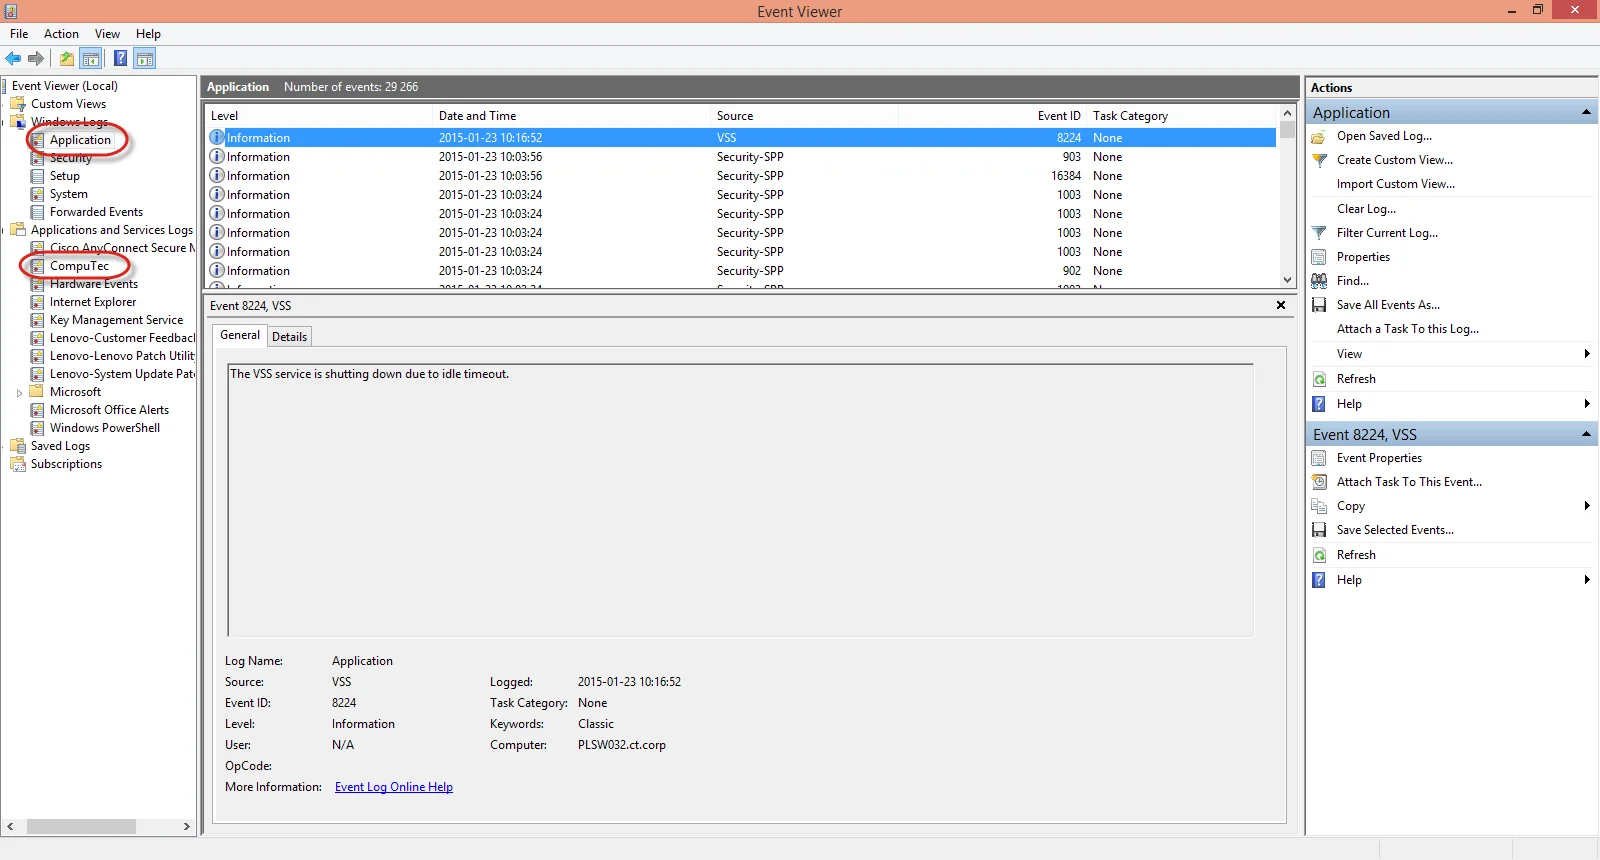Click the Open Saved Log folder icon
Viewport: 1600px width, 860px height.
1319,136
